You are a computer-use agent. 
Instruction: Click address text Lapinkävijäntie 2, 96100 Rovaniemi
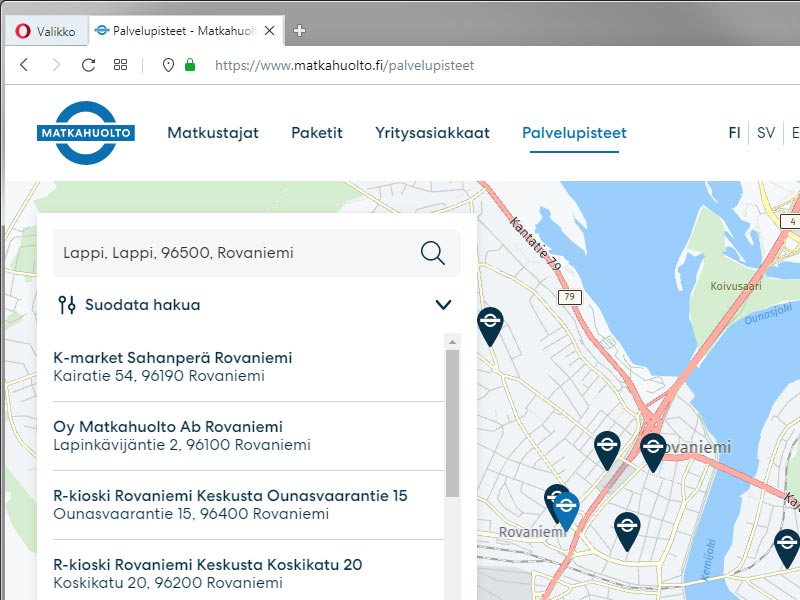click(x=182, y=445)
